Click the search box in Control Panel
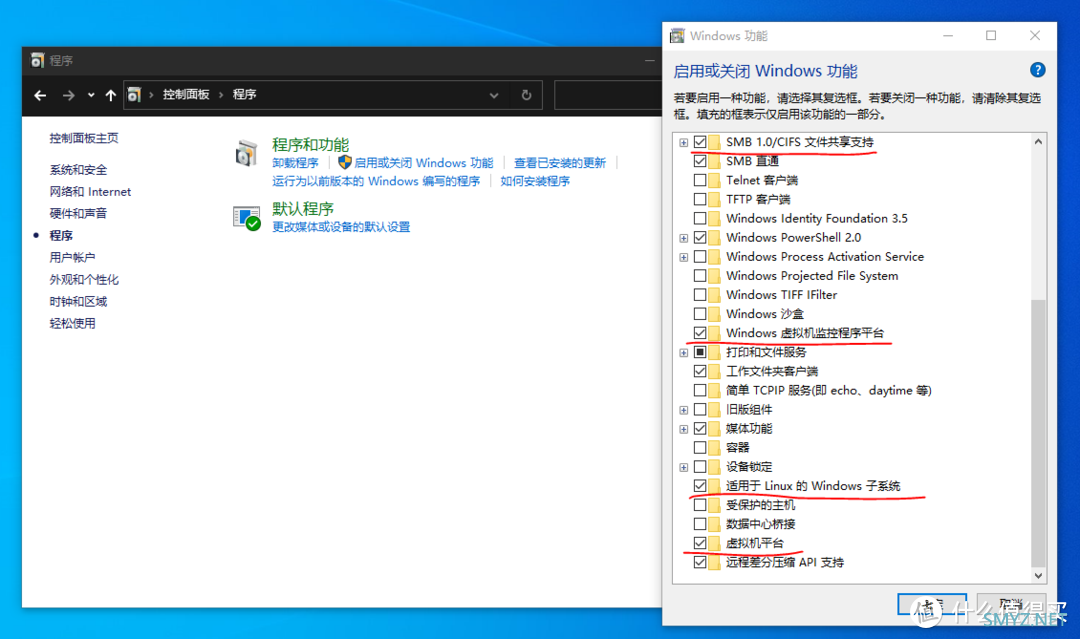The image size is (1080, 639). click(x=609, y=95)
